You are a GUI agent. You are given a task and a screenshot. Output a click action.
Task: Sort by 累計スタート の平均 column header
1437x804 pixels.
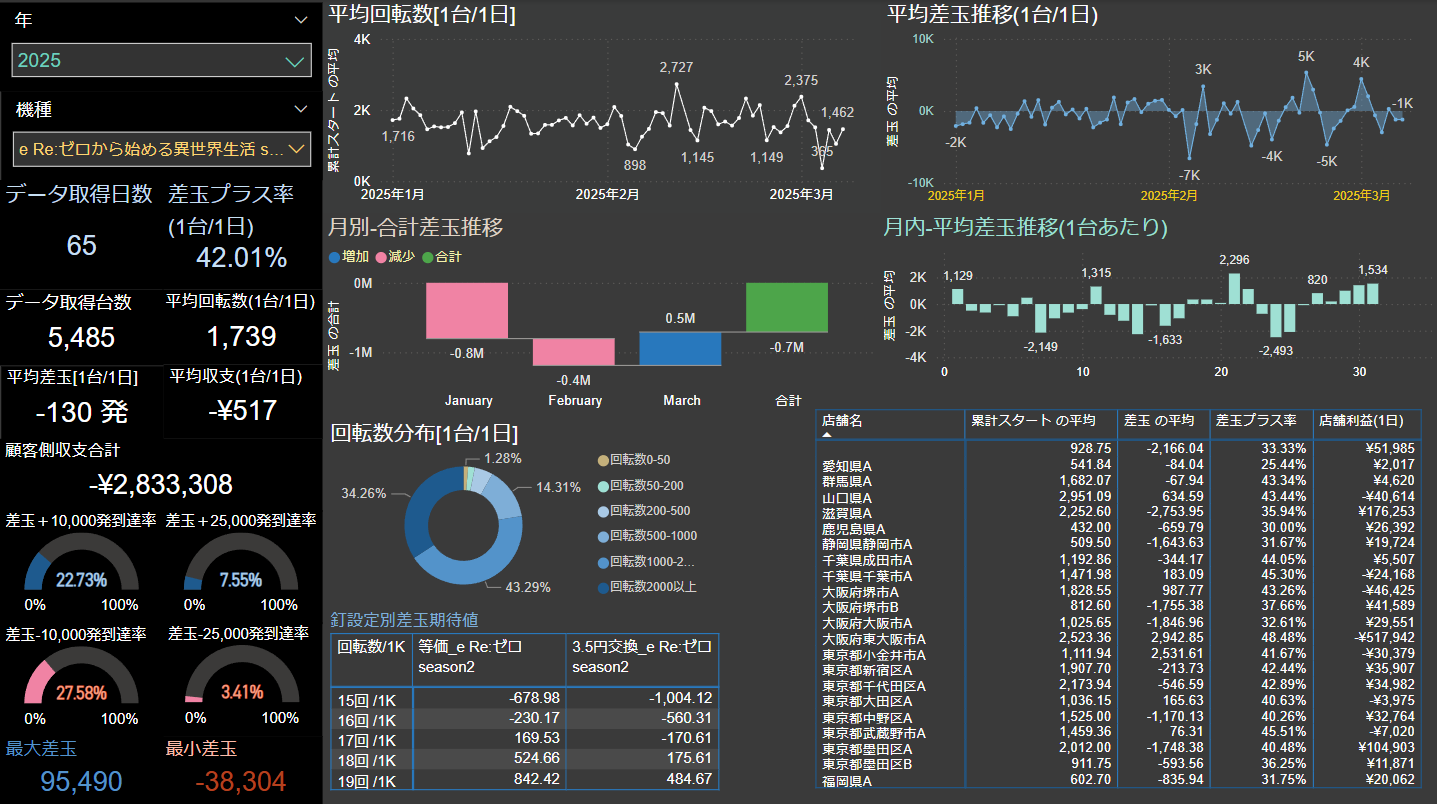point(1033,421)
